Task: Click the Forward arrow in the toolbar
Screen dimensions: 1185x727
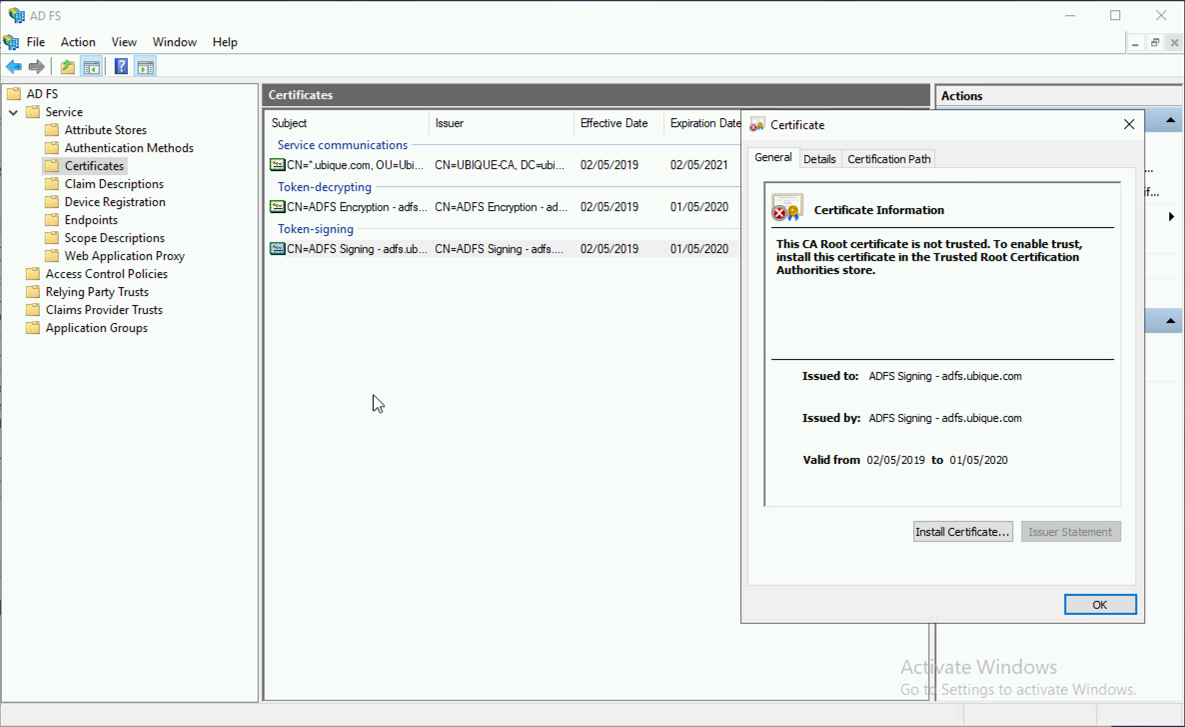Action: pyautogui.click(x=36, y=67)
